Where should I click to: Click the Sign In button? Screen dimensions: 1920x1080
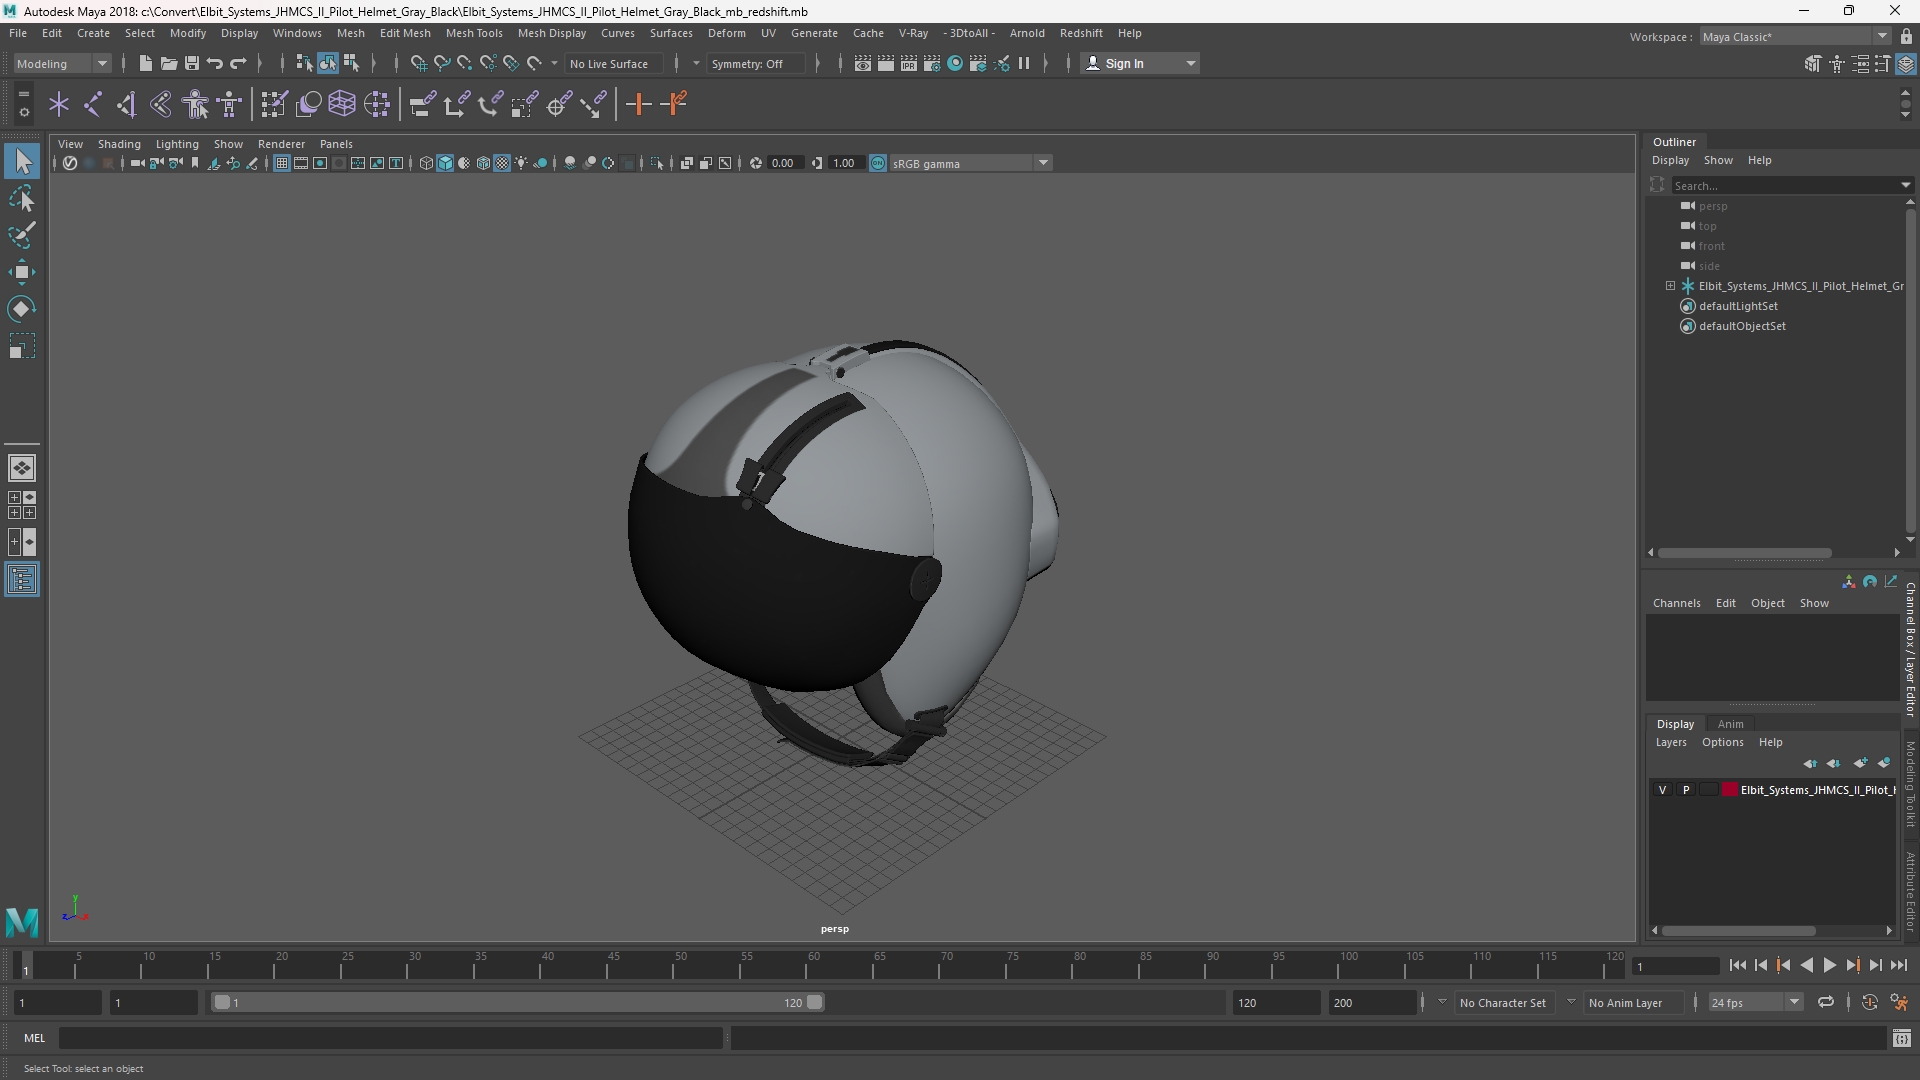point(1140,64)
